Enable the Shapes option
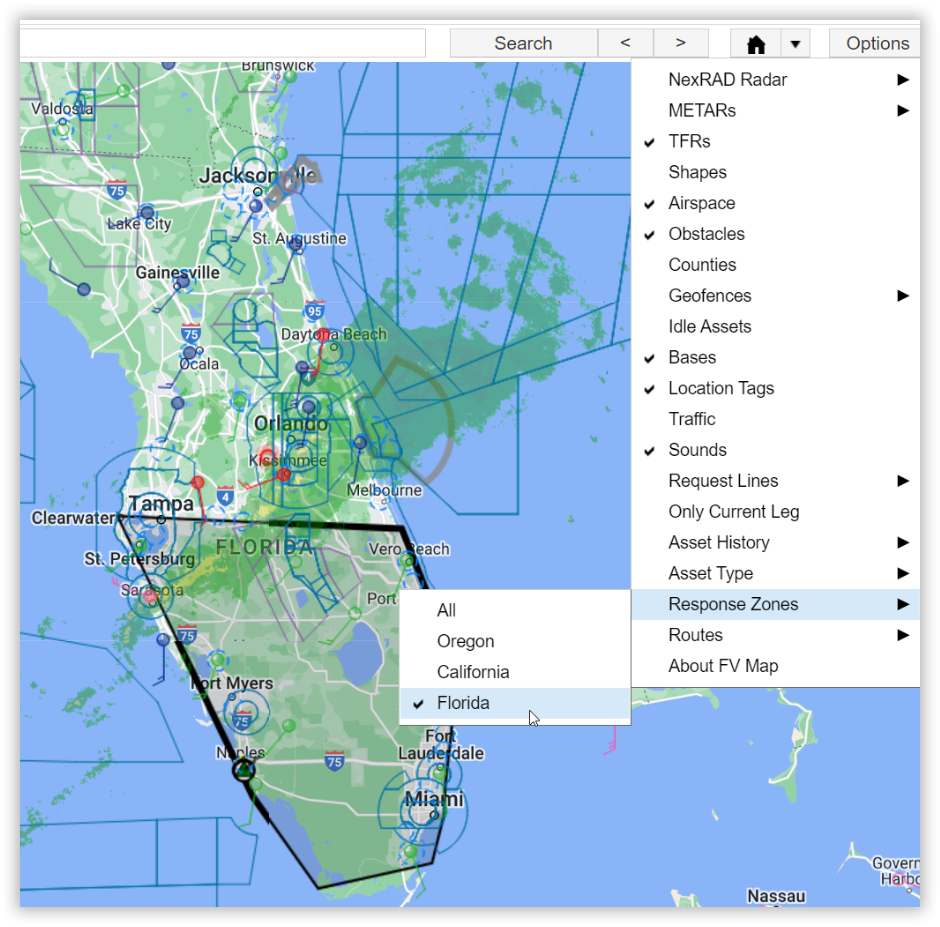 point(776,172)
